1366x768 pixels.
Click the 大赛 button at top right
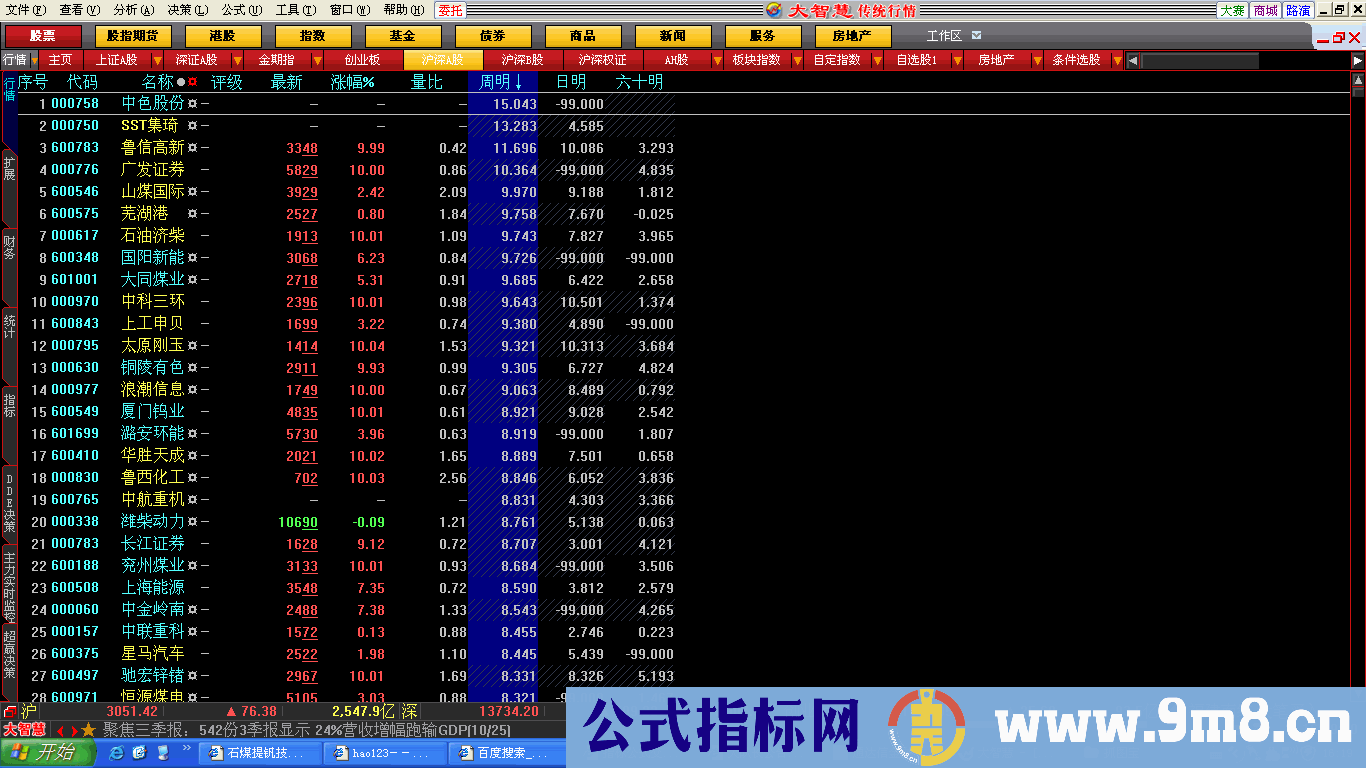pos(1232,10)
